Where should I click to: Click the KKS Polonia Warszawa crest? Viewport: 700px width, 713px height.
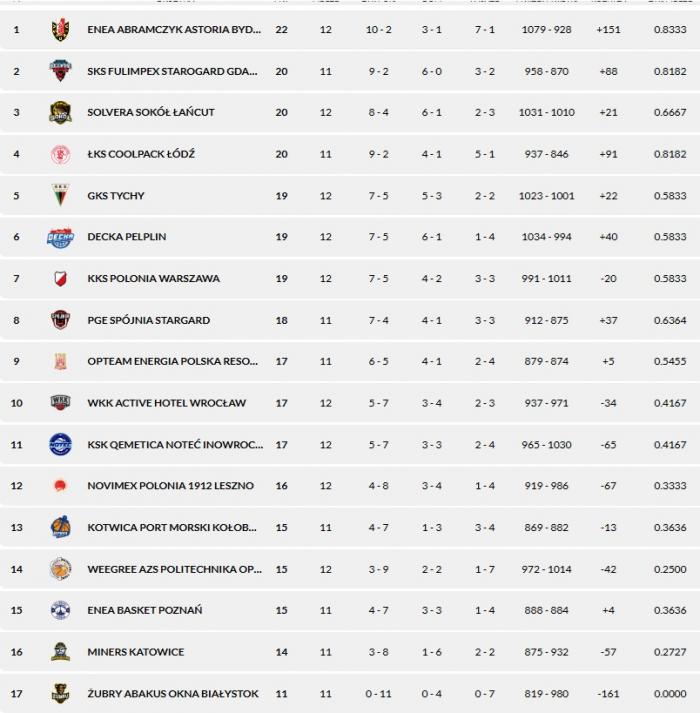[x=60, y=279]
